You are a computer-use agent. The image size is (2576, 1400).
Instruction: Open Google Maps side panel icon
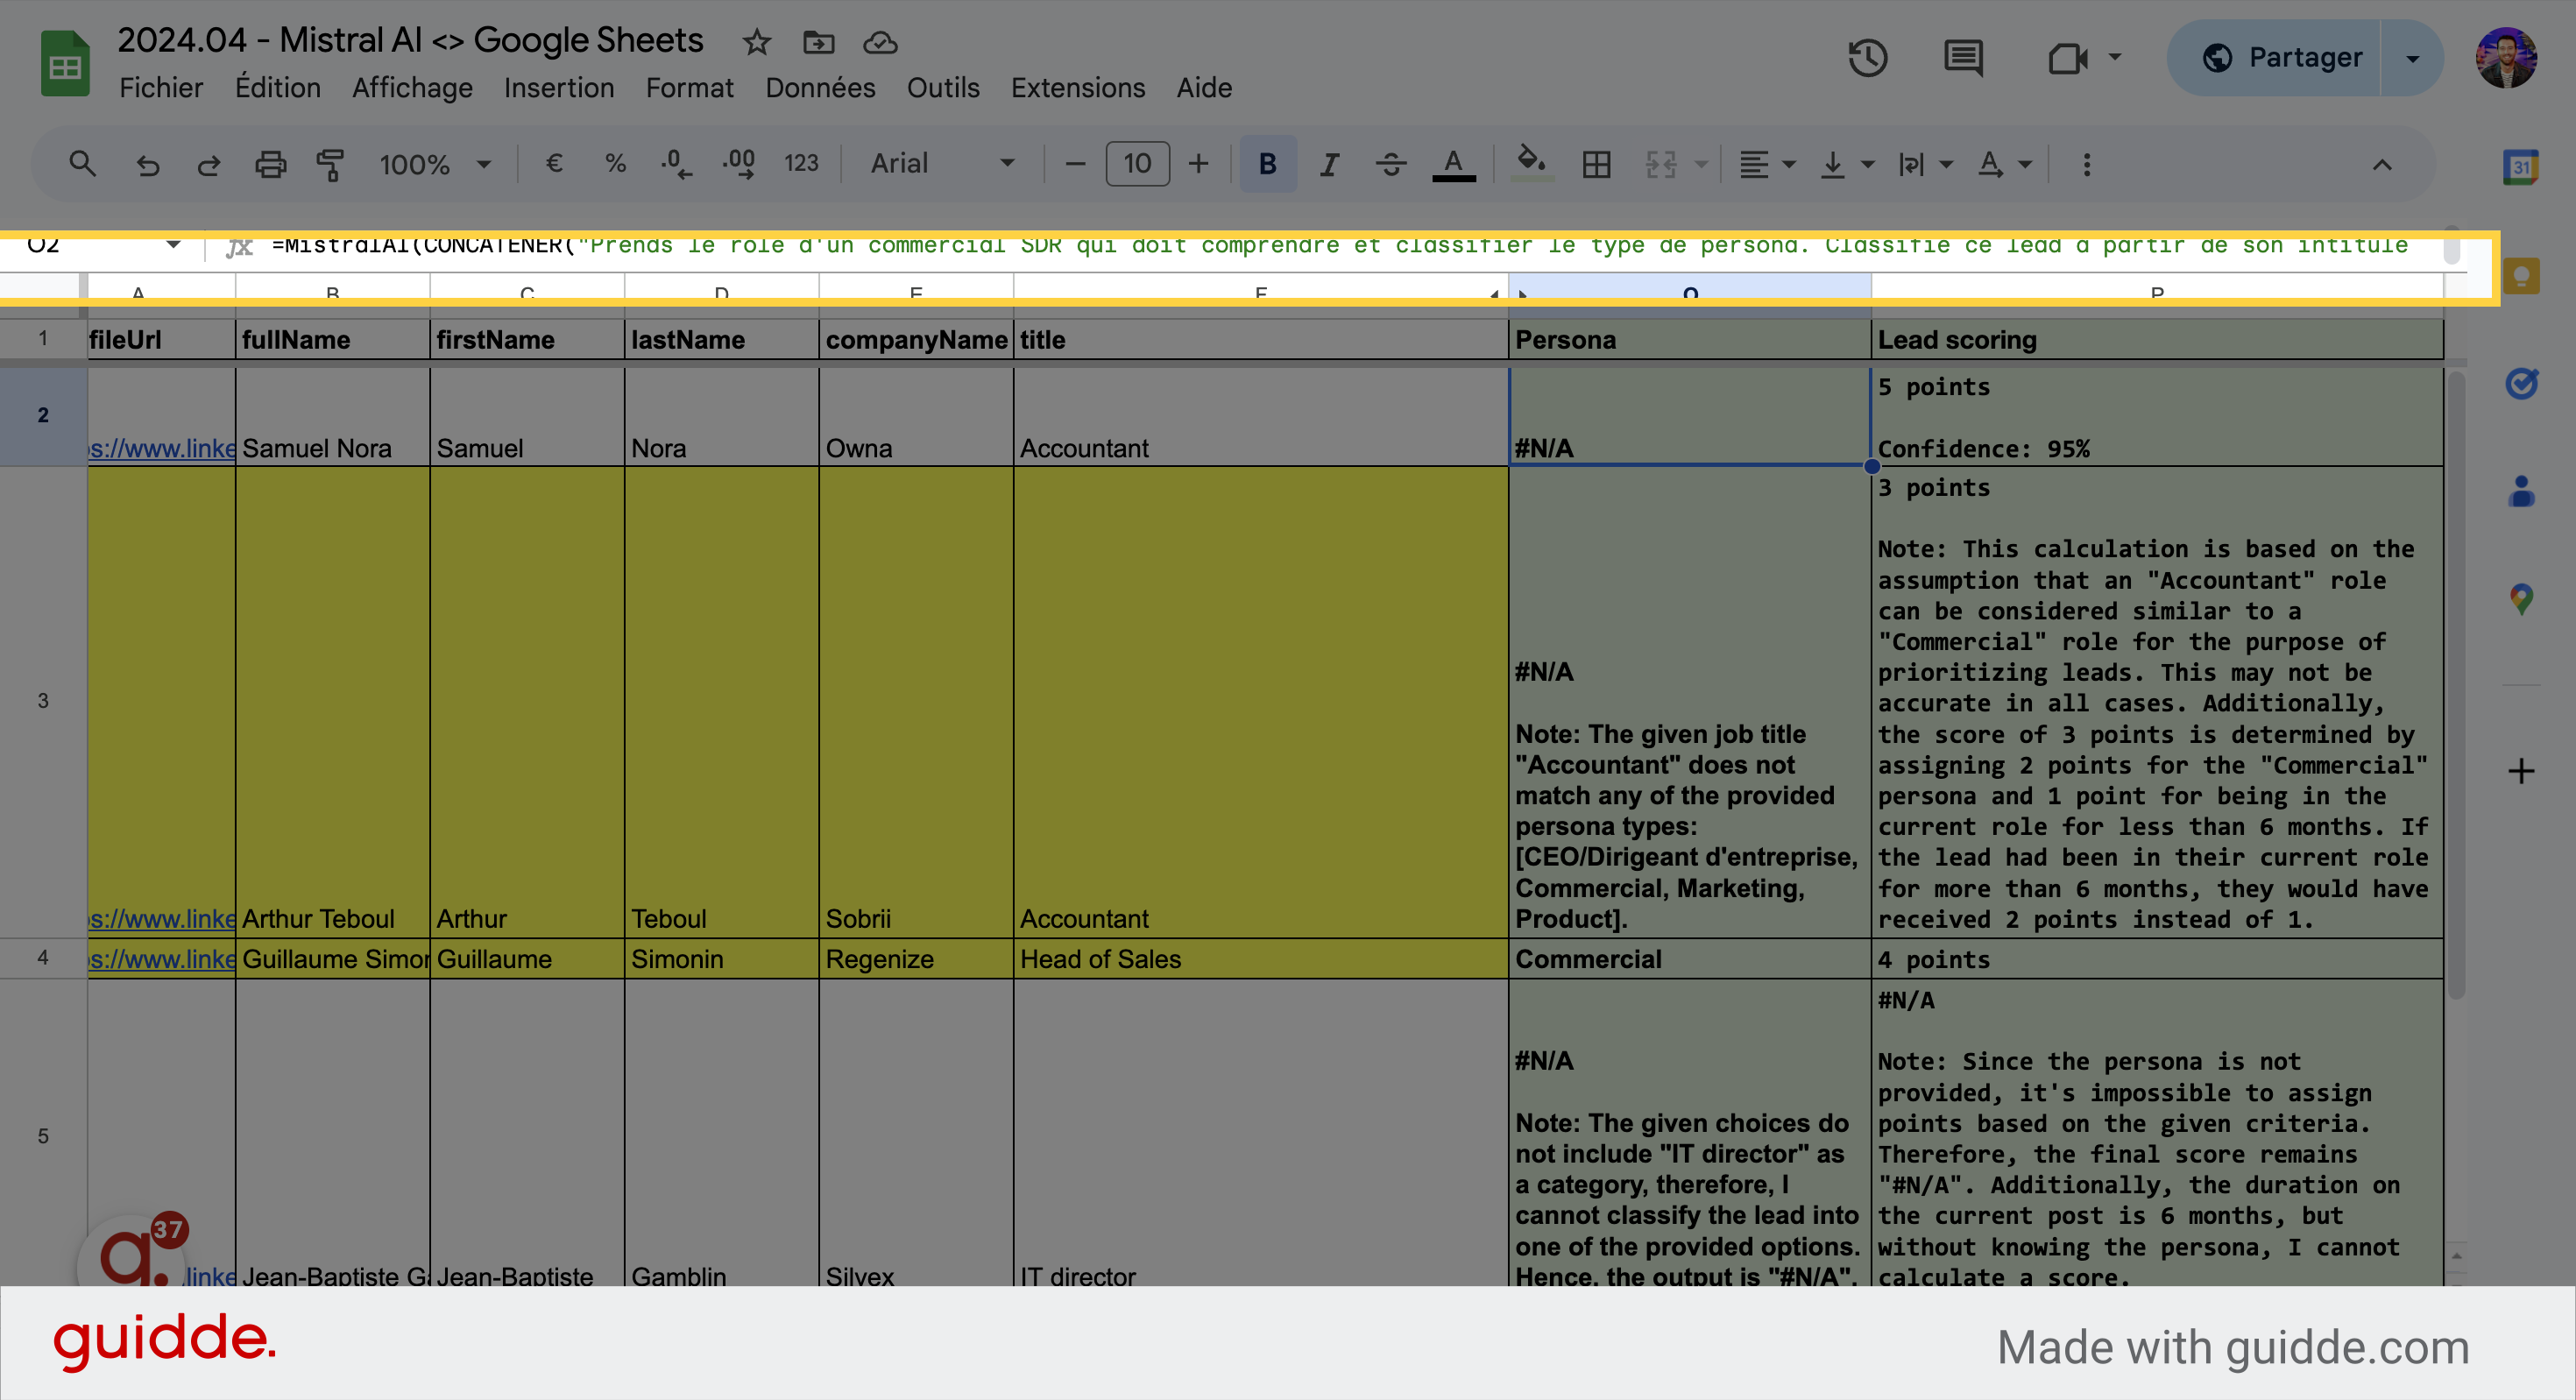point(2521,599)
